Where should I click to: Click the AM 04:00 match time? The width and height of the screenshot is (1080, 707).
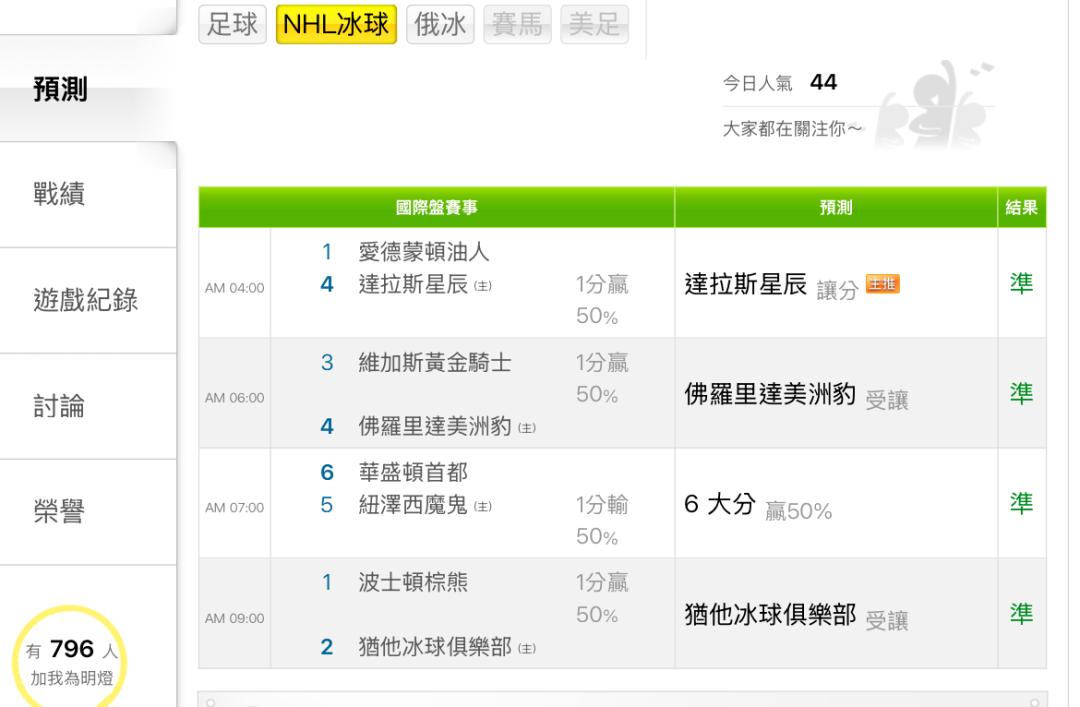tap(234, 288)
